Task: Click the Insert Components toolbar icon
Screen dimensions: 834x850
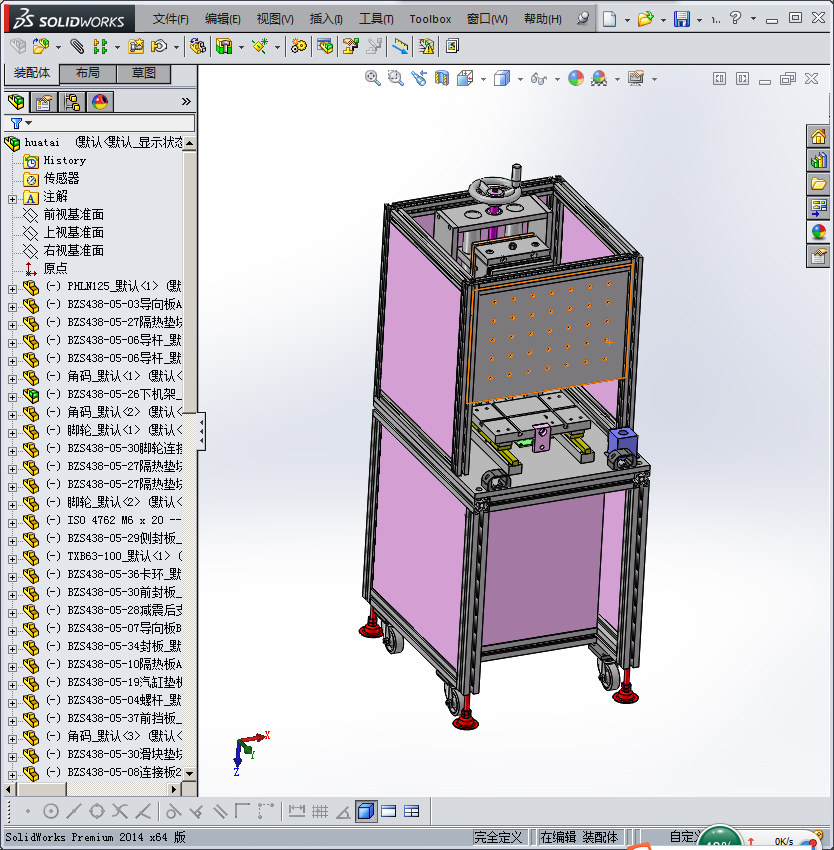Action: (41, 46)
